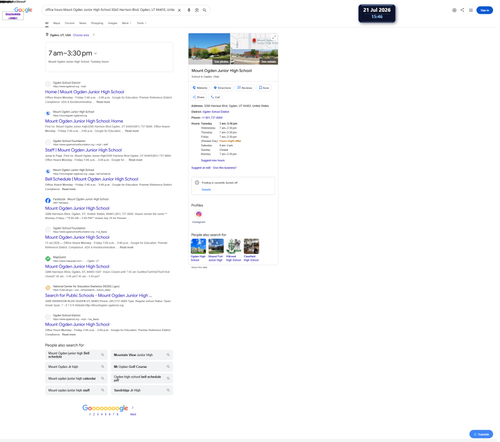Click Own this business? link
Image resolution: width=500 pixels, height=442 pixels.
point(225,168)
